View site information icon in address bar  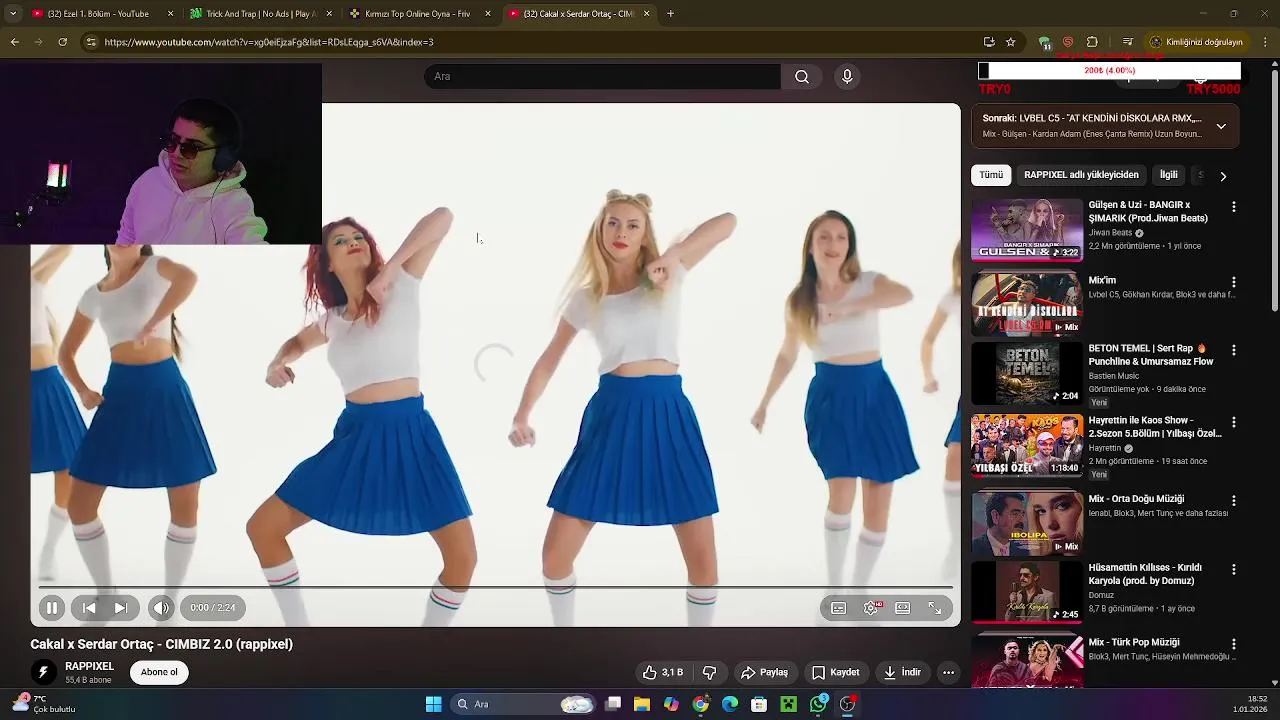click(91, 42)
